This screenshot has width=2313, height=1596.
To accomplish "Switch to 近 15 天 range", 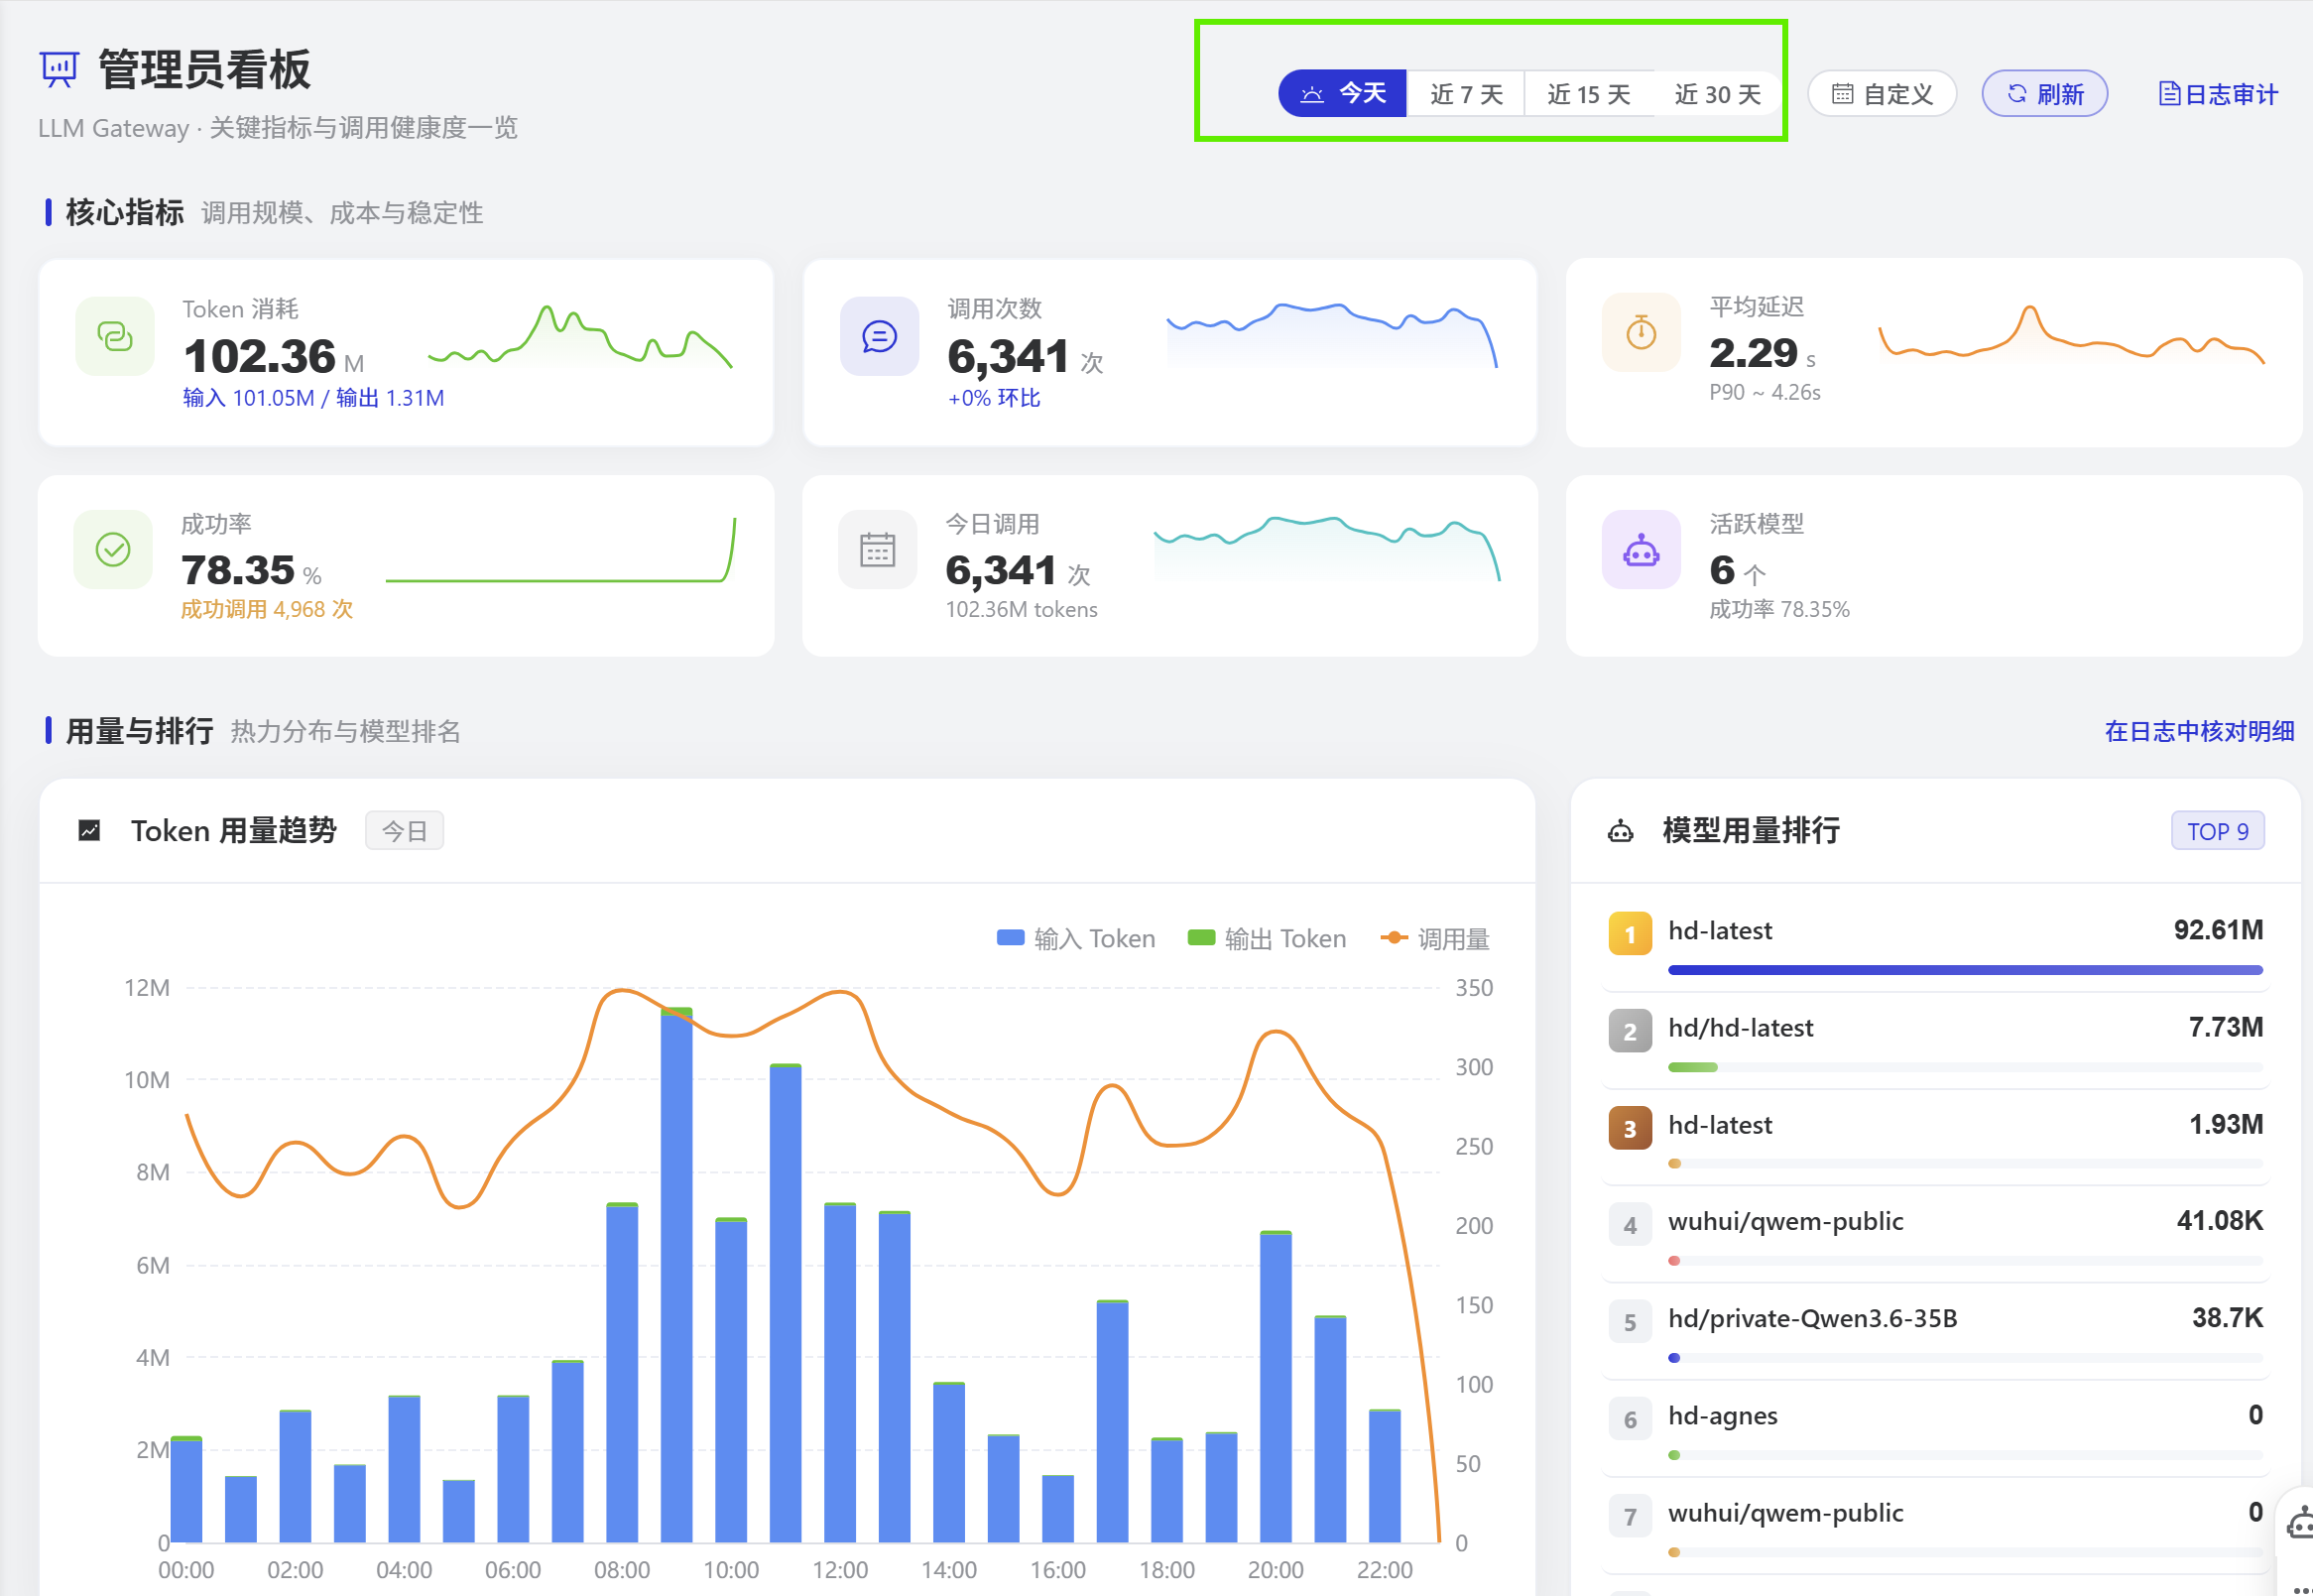I will point(1589,93).
